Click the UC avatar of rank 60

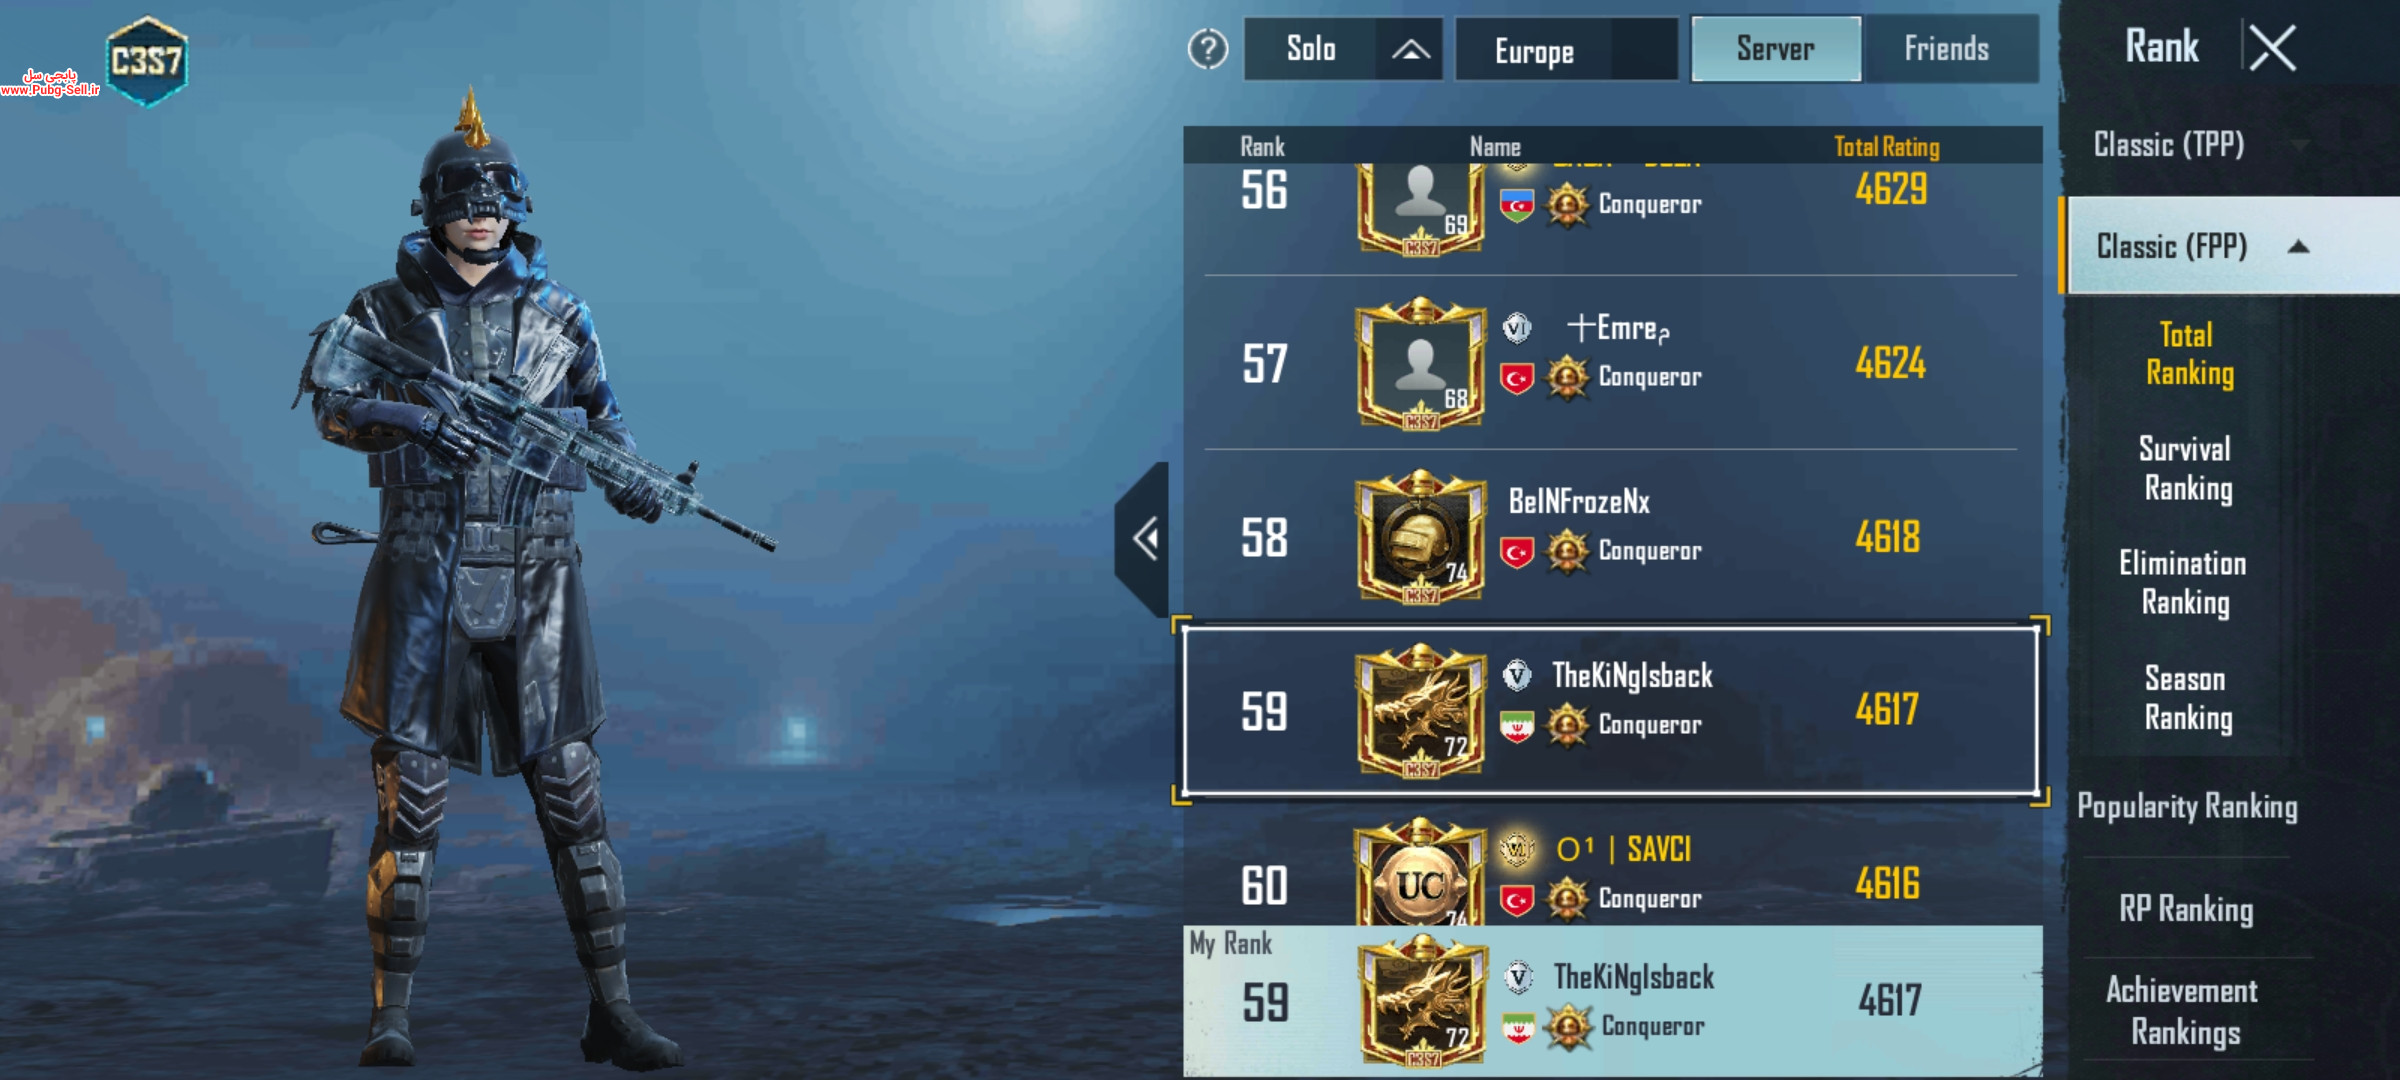pos(1420,872)
